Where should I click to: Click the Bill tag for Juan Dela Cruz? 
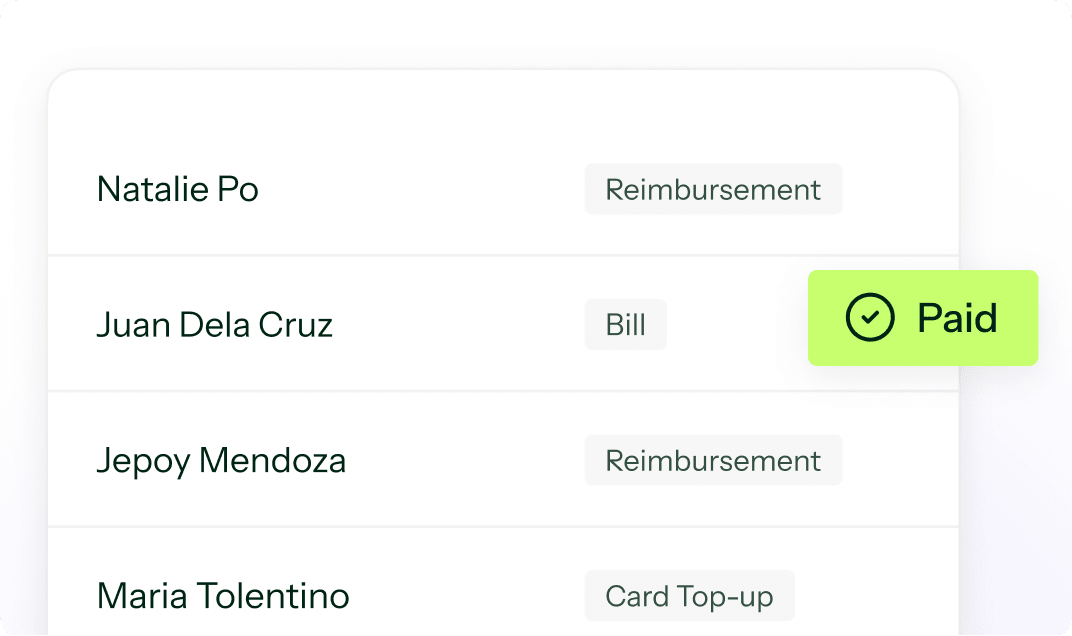(625, 325)
